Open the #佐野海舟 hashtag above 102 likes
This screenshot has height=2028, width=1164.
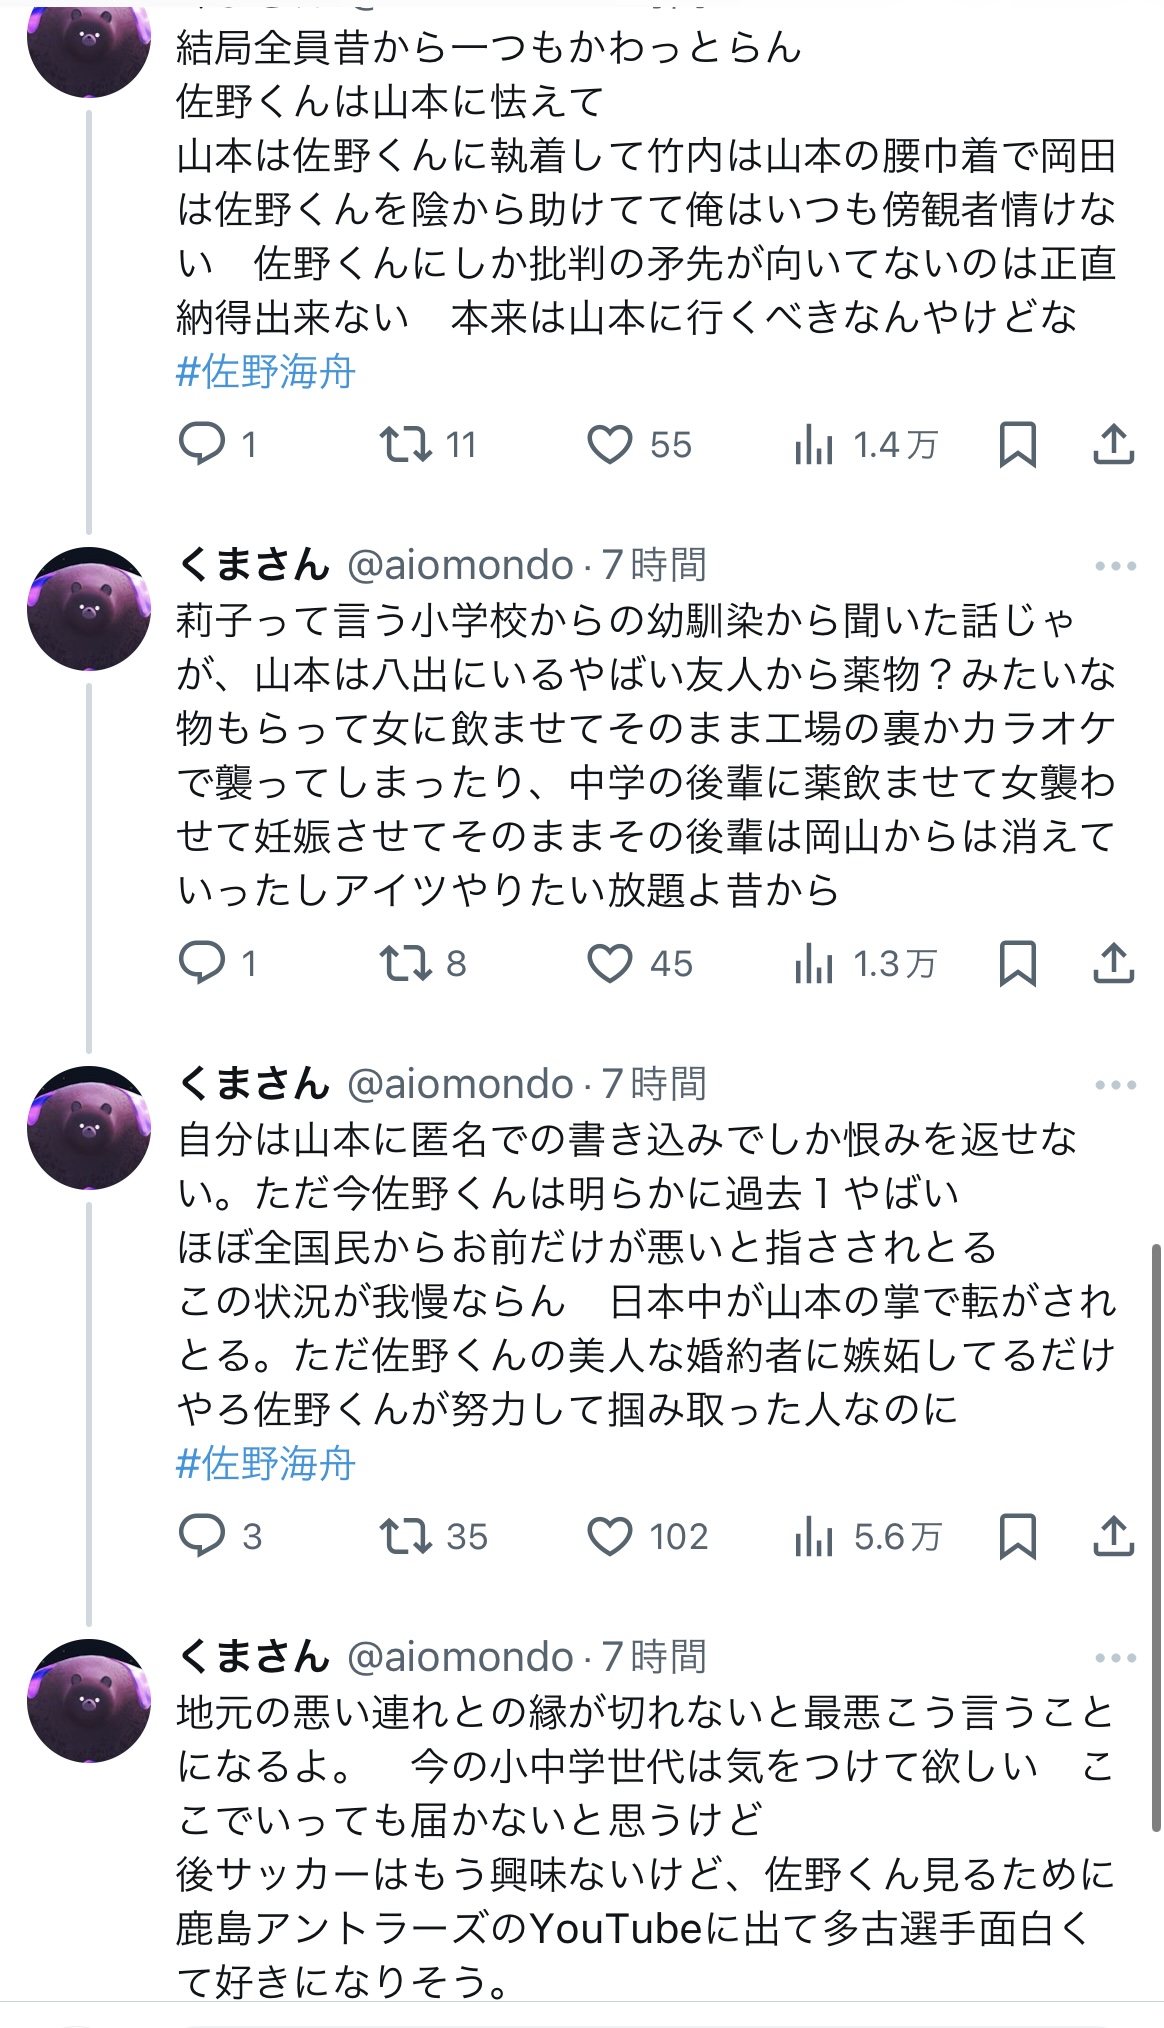pos(266,1464)
